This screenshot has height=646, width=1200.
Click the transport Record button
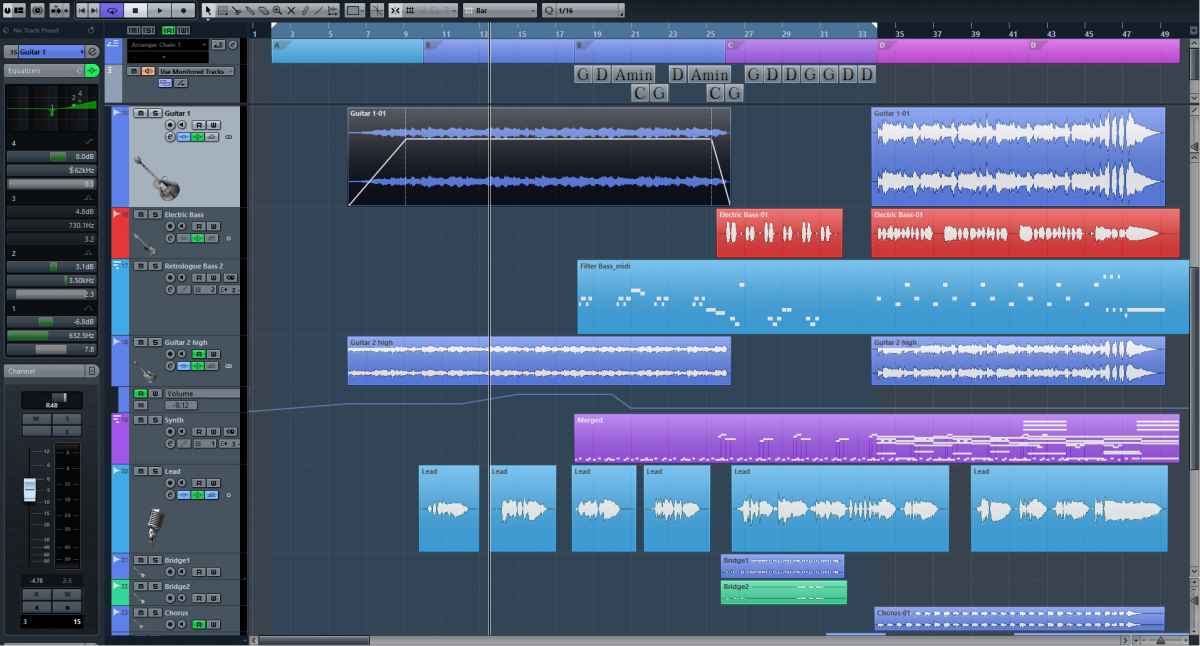click(180, 10)
